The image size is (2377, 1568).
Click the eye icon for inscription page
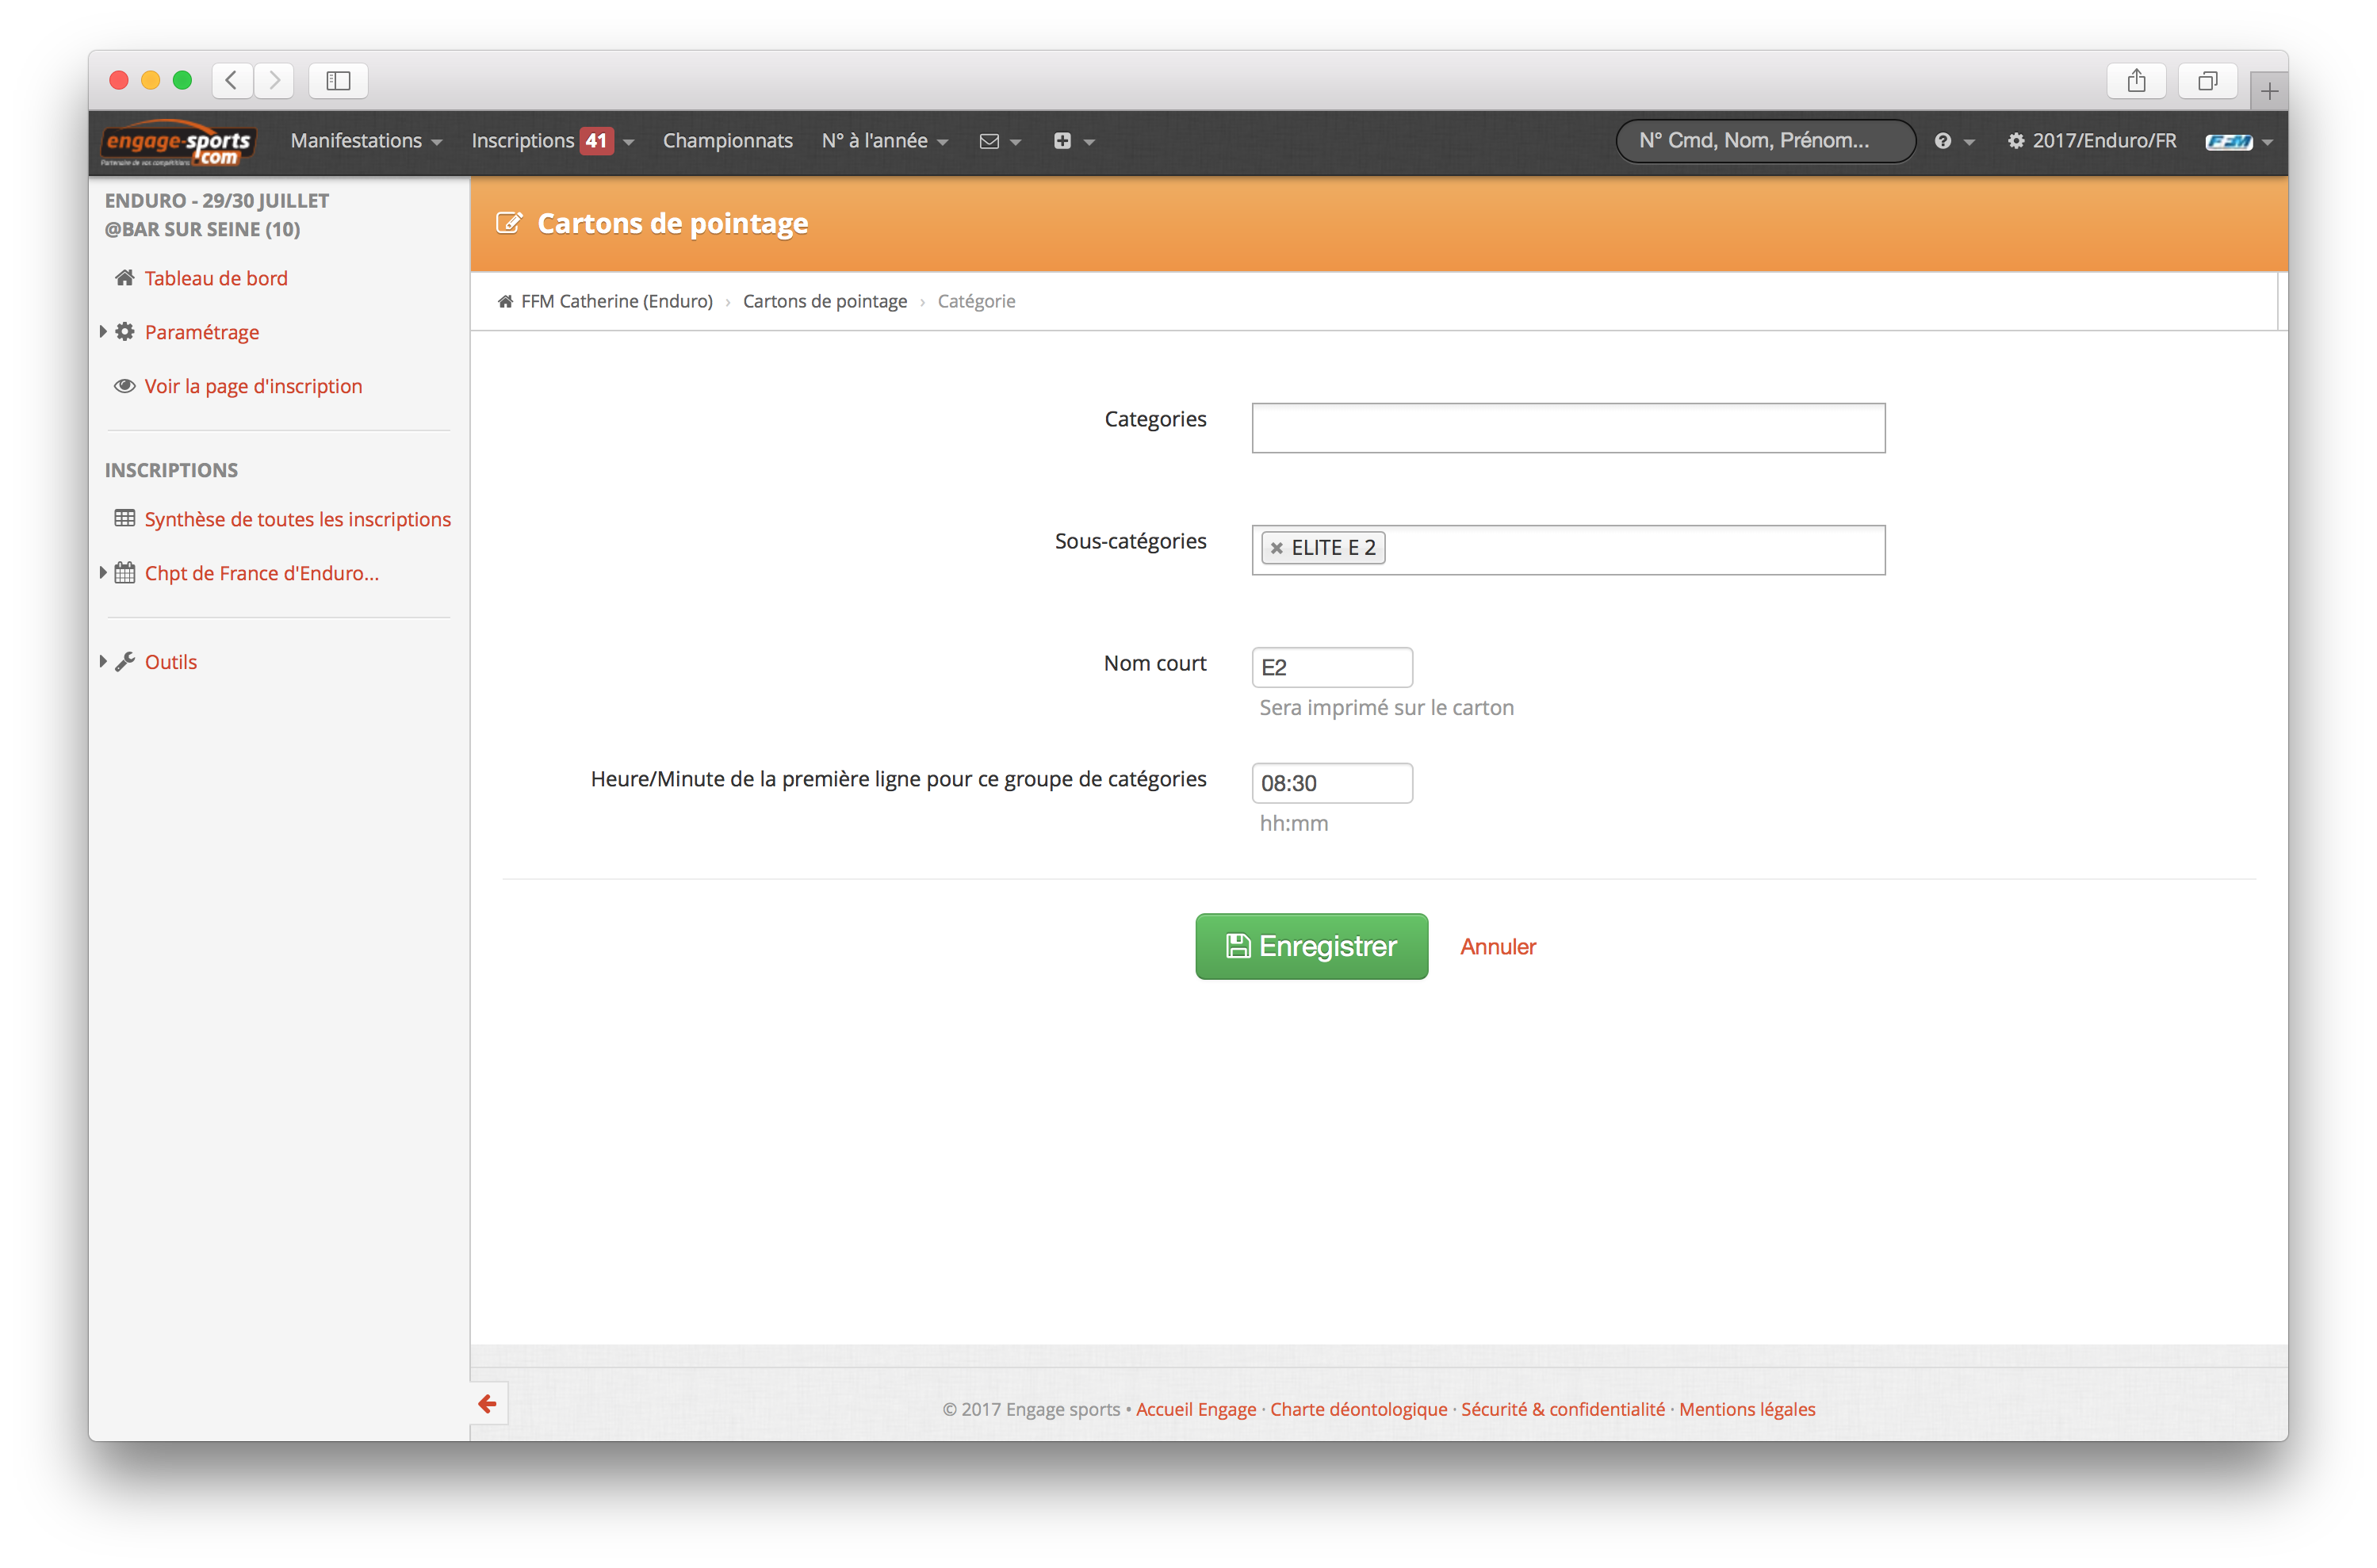pos(124,385)
